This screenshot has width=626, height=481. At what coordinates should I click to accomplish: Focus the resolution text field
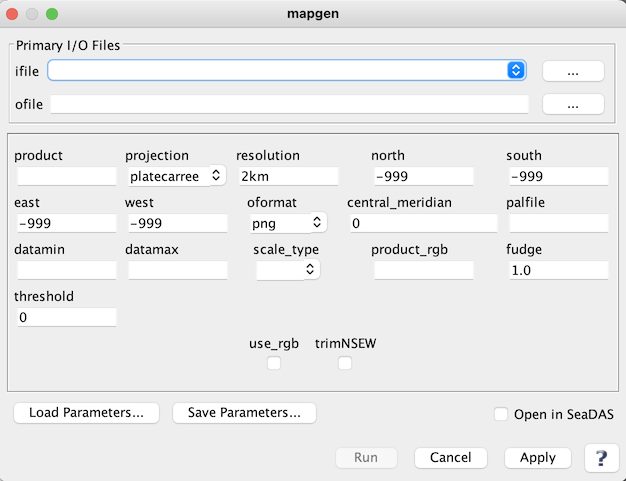[x=286, y=176]
